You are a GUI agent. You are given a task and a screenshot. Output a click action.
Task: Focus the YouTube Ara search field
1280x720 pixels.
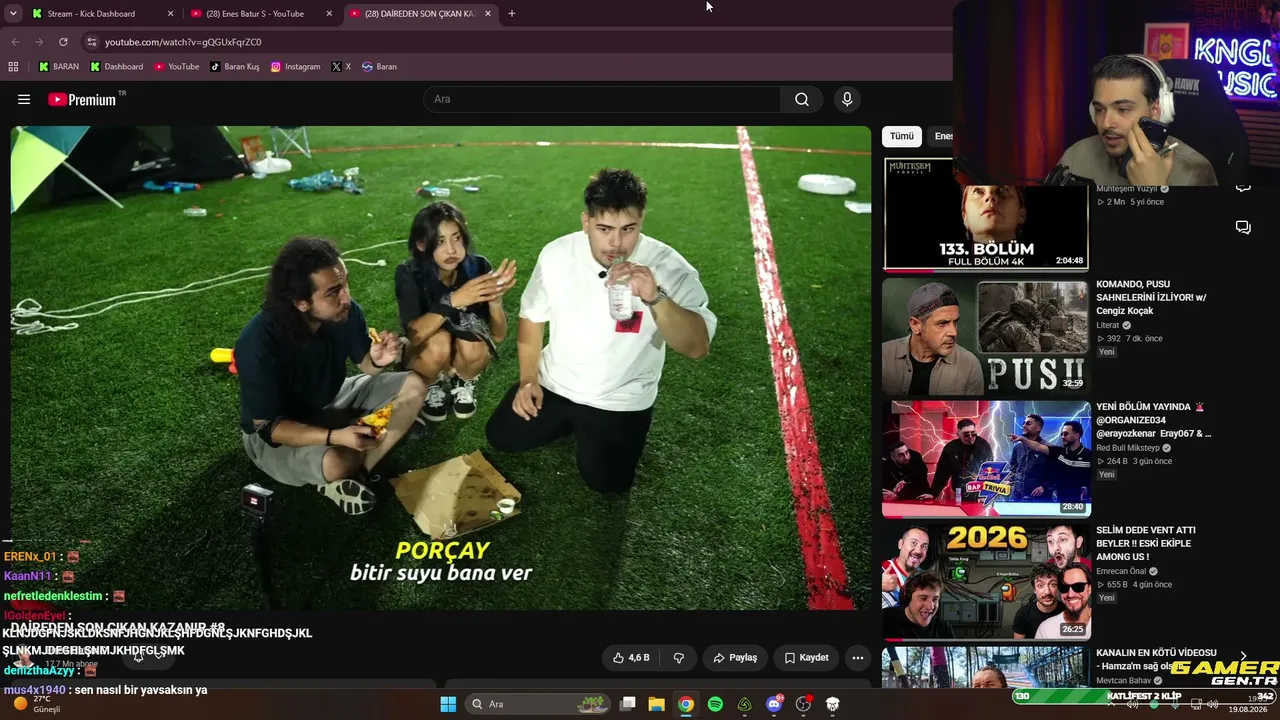pyautogui.click(x=602, y=99)
